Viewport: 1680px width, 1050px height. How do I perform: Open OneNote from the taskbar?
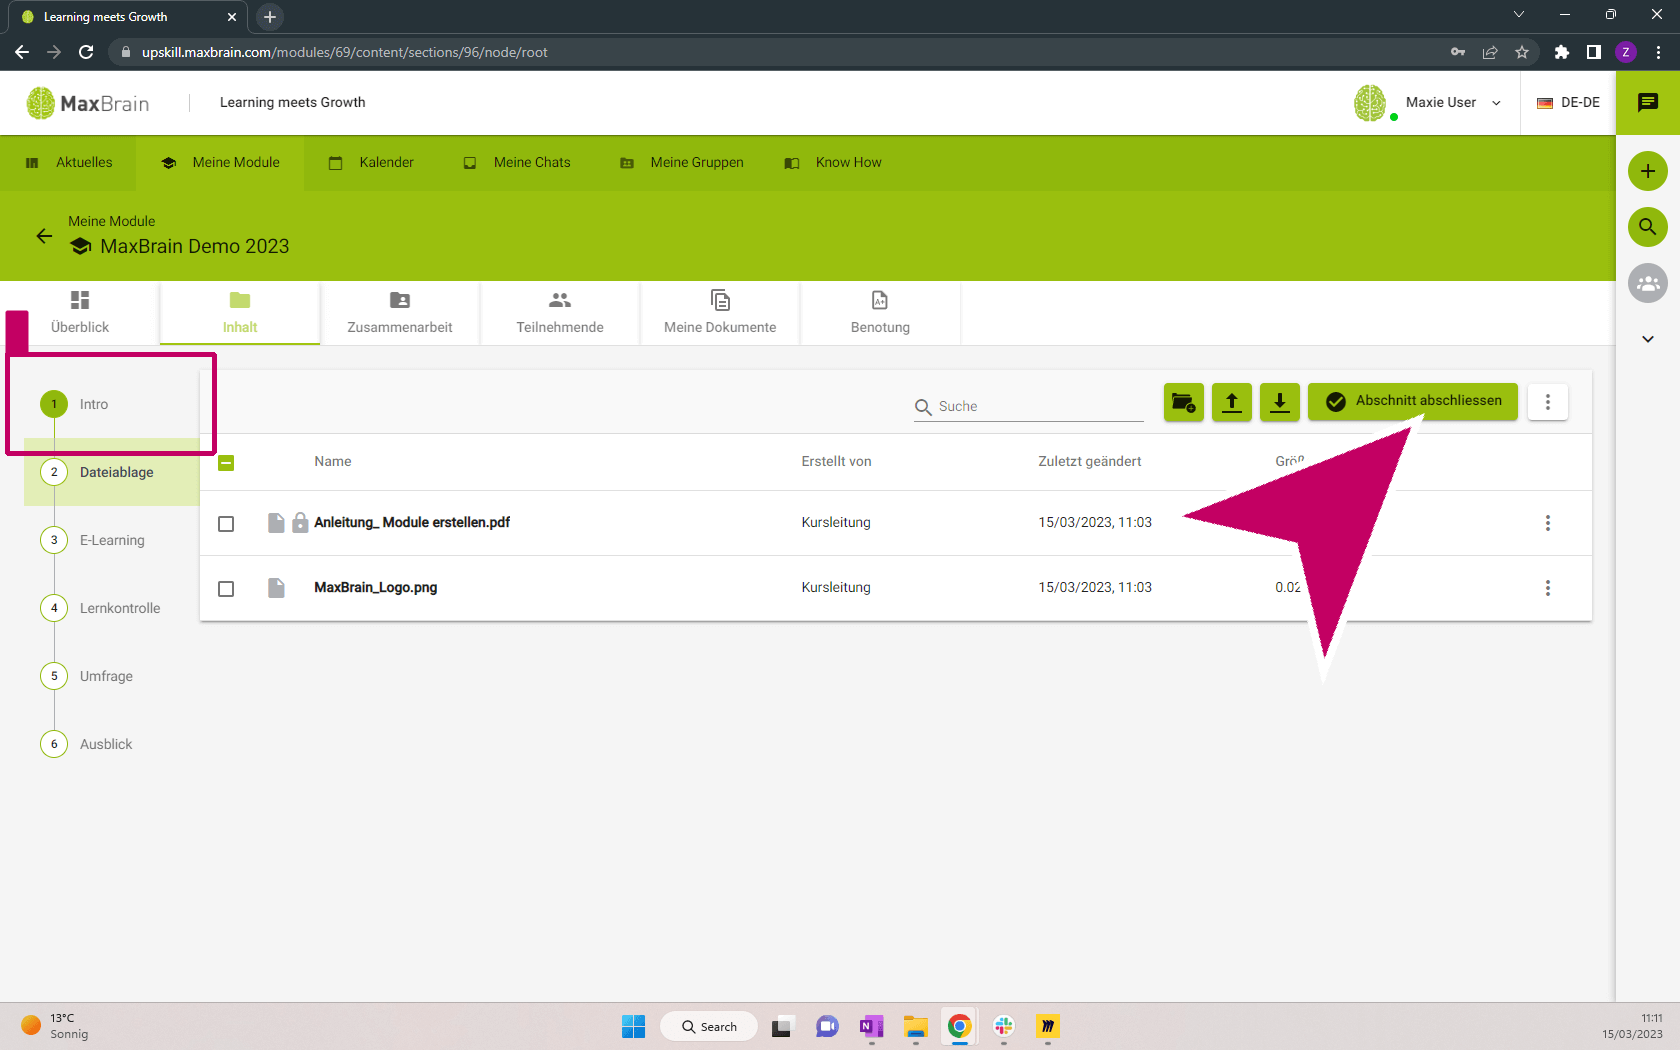click(x=872, y=1026)
